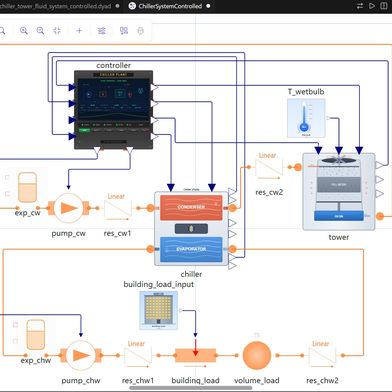Click the fit-to-view collapse icon
Screen dimensions: 392x392
[57, 31]
